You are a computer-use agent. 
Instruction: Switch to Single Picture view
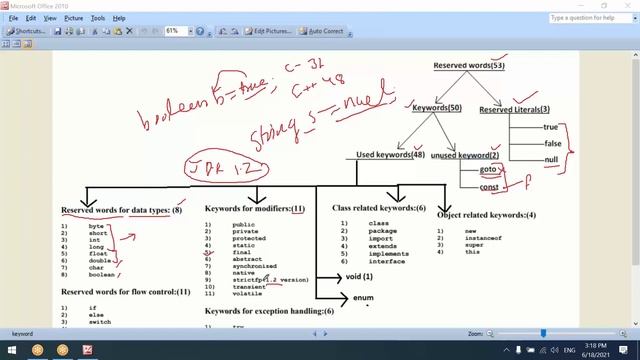point(28,44)
